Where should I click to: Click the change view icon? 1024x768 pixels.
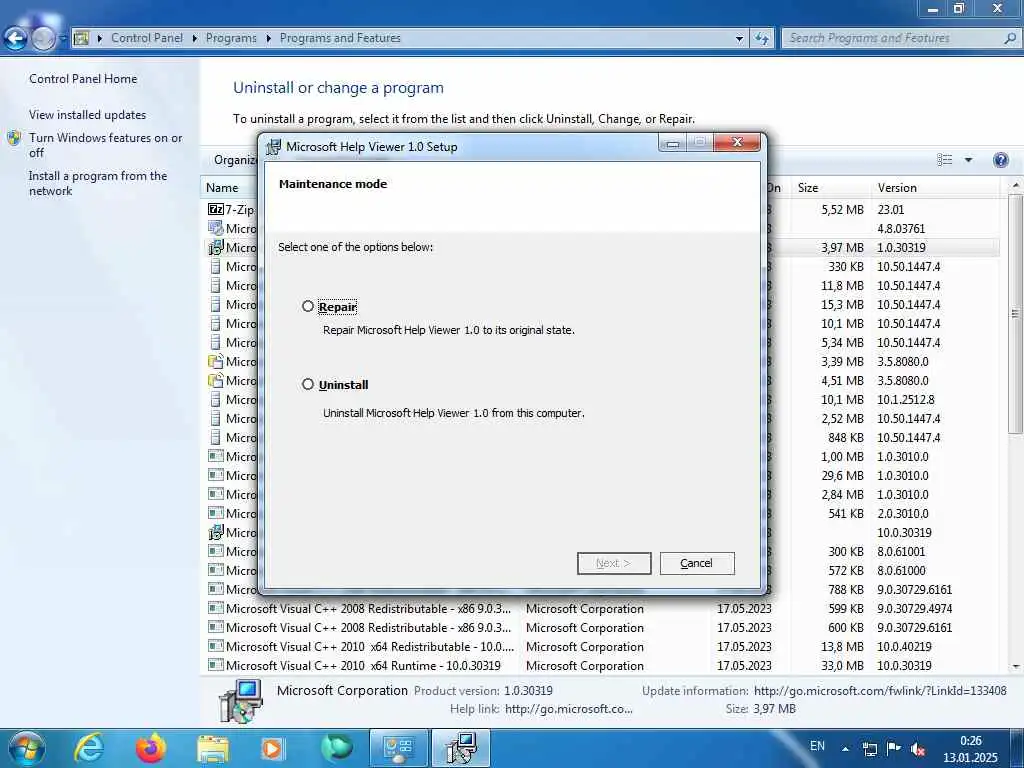[944, 160]
